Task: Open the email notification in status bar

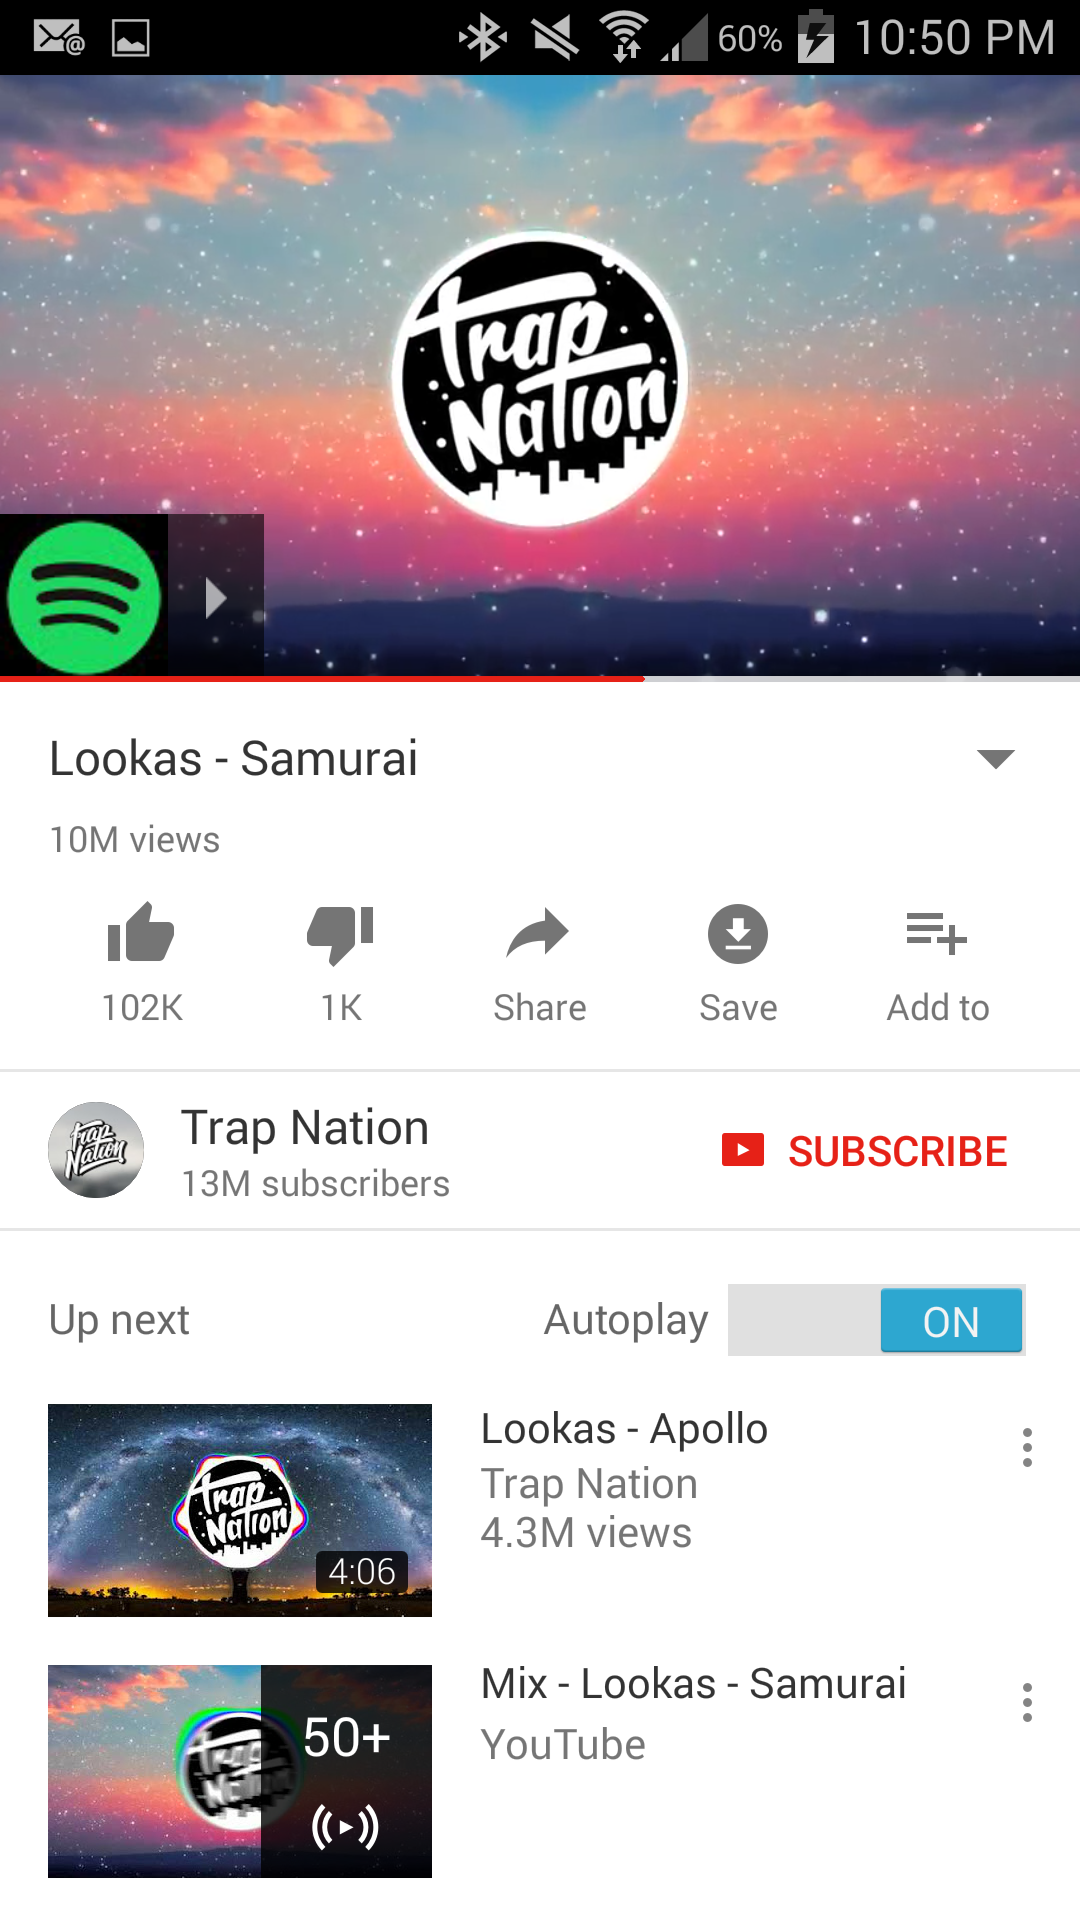Action: 59,38
